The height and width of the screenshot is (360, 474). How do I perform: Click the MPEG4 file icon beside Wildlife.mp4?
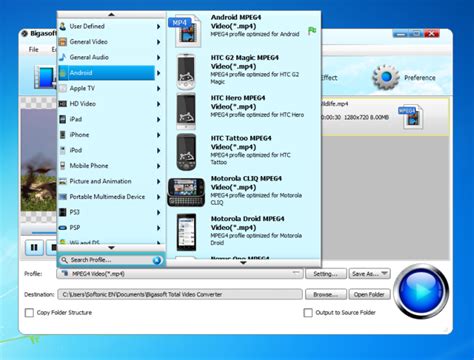411,117
